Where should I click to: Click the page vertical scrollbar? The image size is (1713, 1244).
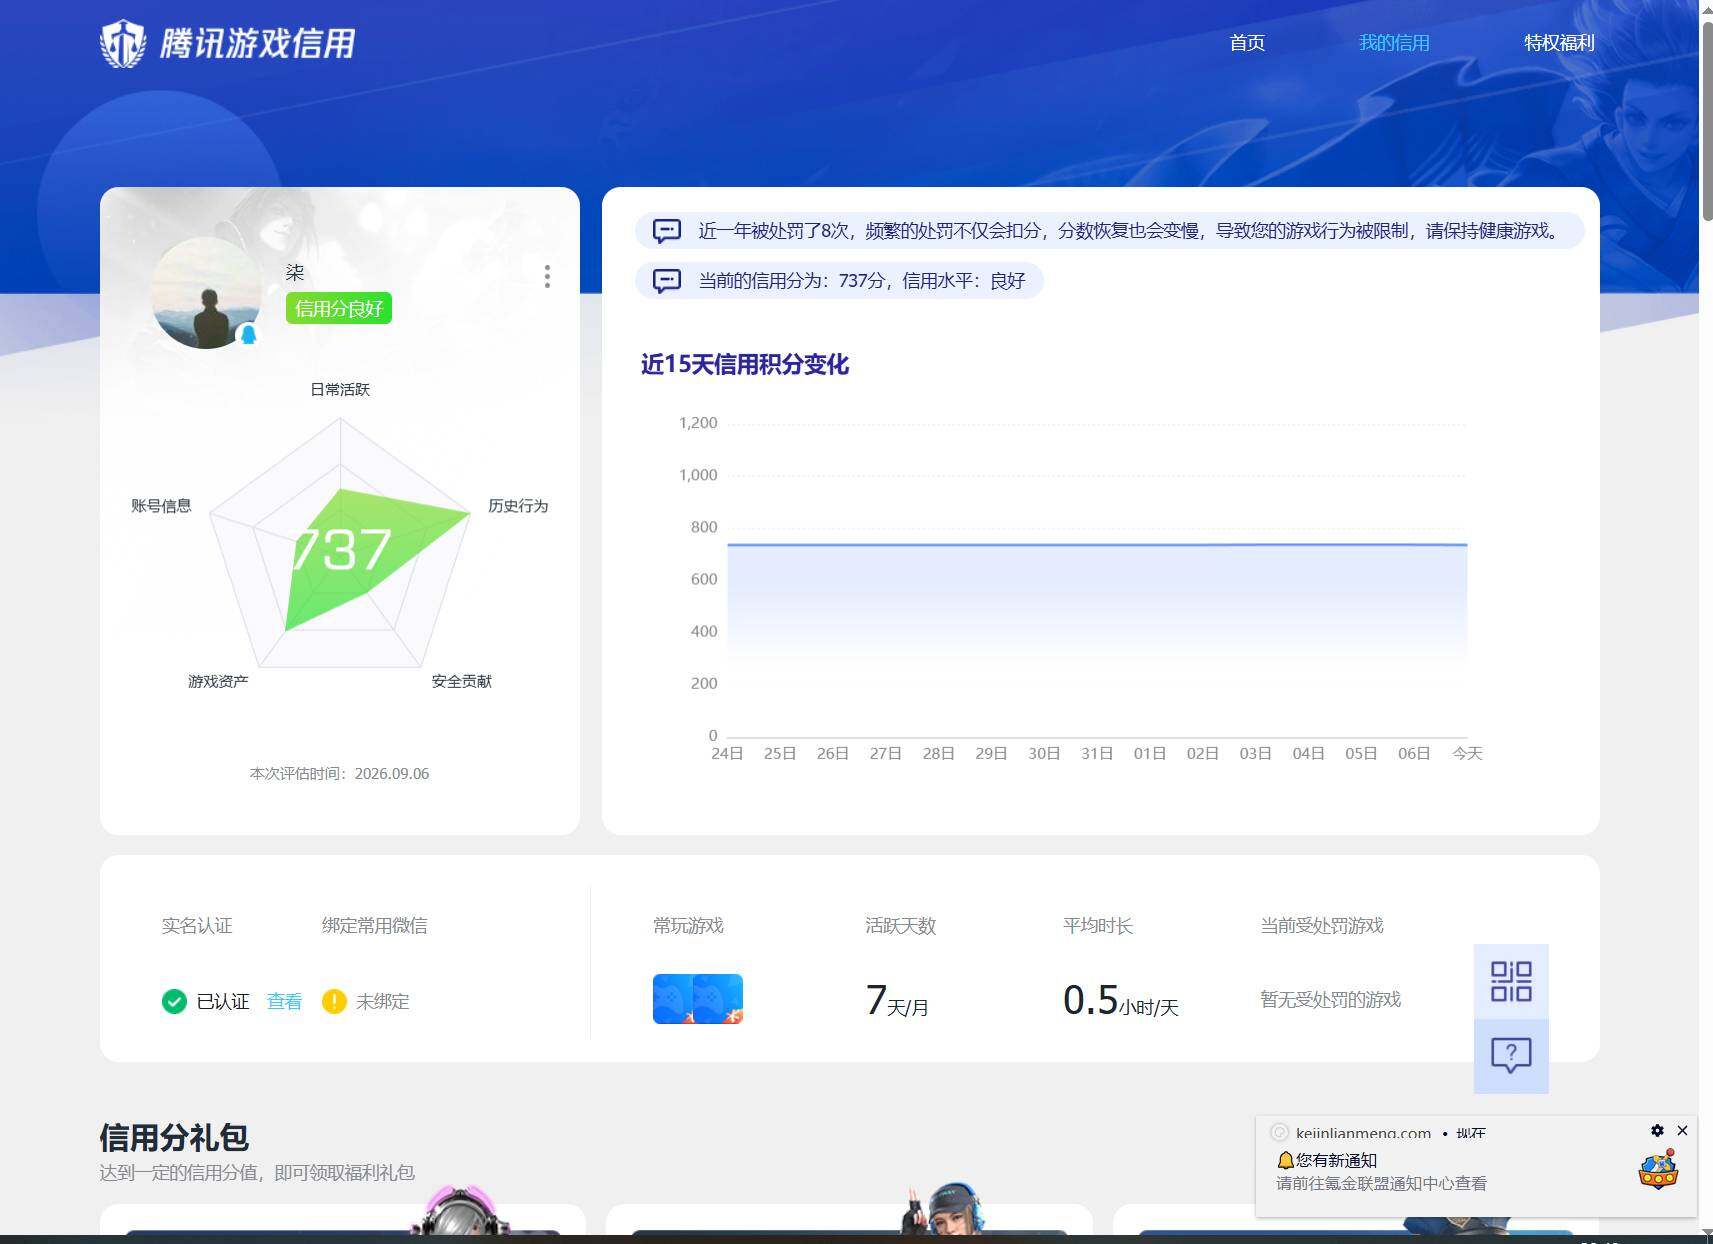tap(1706, 120)
